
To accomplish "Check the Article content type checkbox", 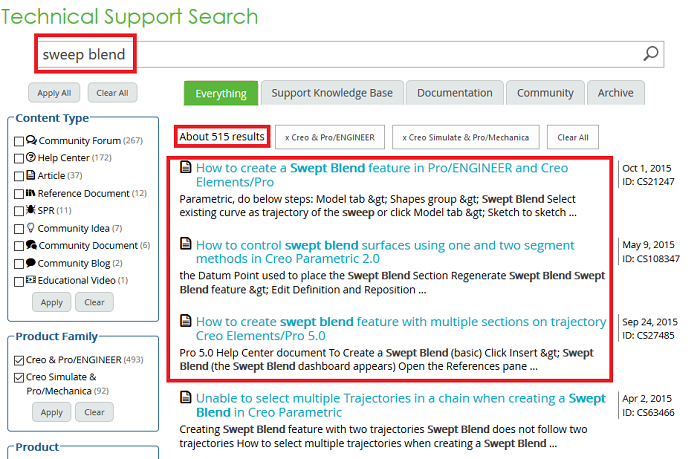I will (19, 176).
